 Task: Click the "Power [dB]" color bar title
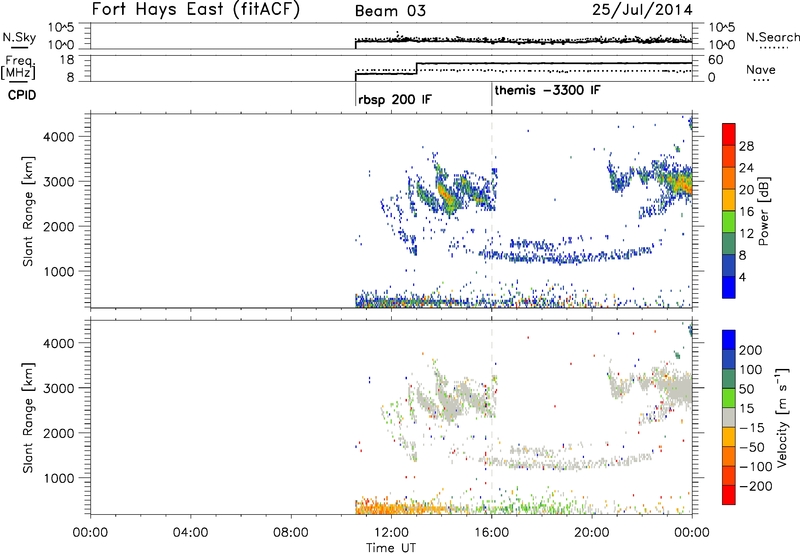[x=763, y=211]
